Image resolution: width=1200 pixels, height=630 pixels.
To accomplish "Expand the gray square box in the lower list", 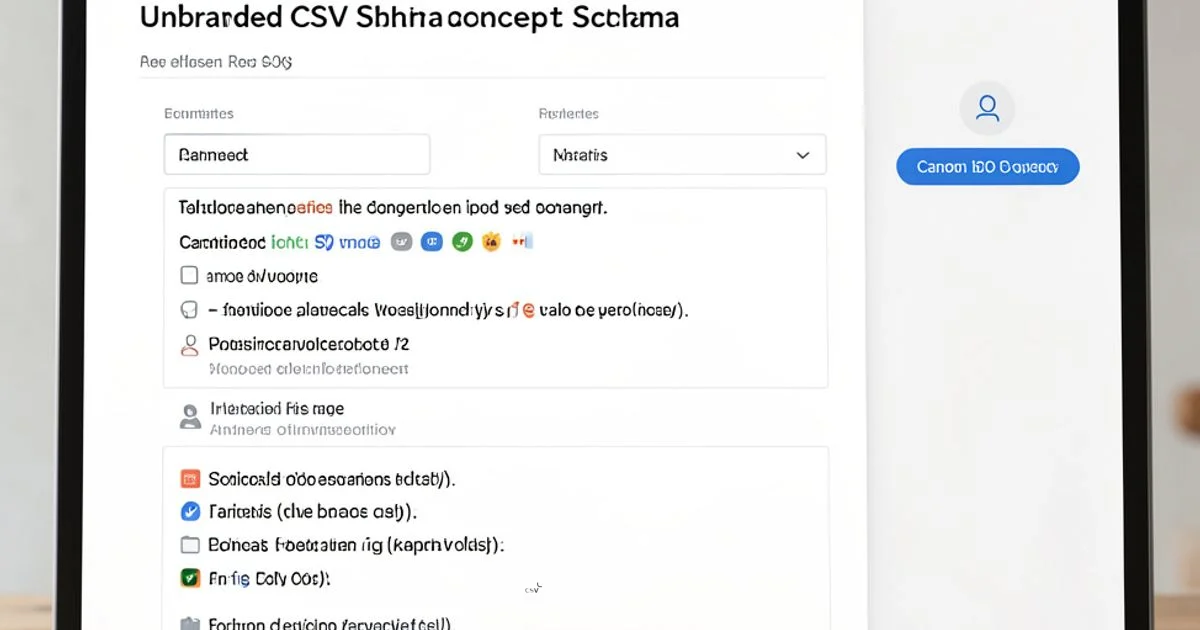I will coord(190,544).
